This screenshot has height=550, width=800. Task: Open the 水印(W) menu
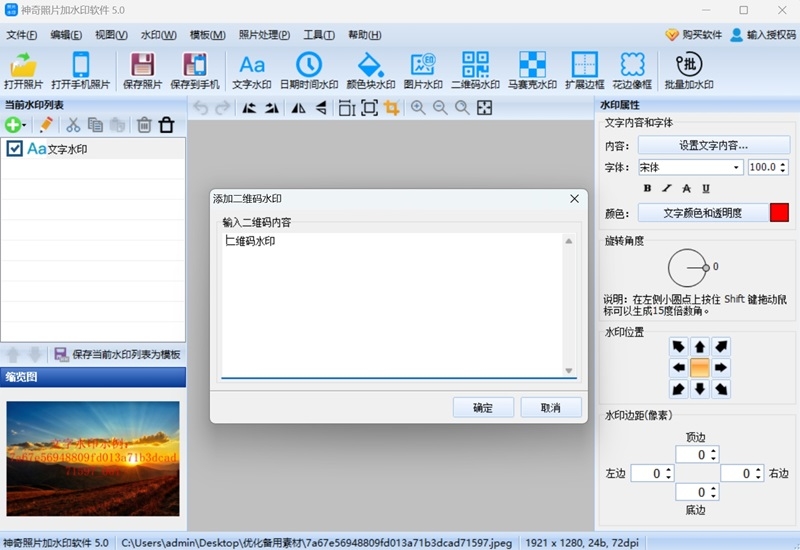pyautogui.click(x=159, y=35)
